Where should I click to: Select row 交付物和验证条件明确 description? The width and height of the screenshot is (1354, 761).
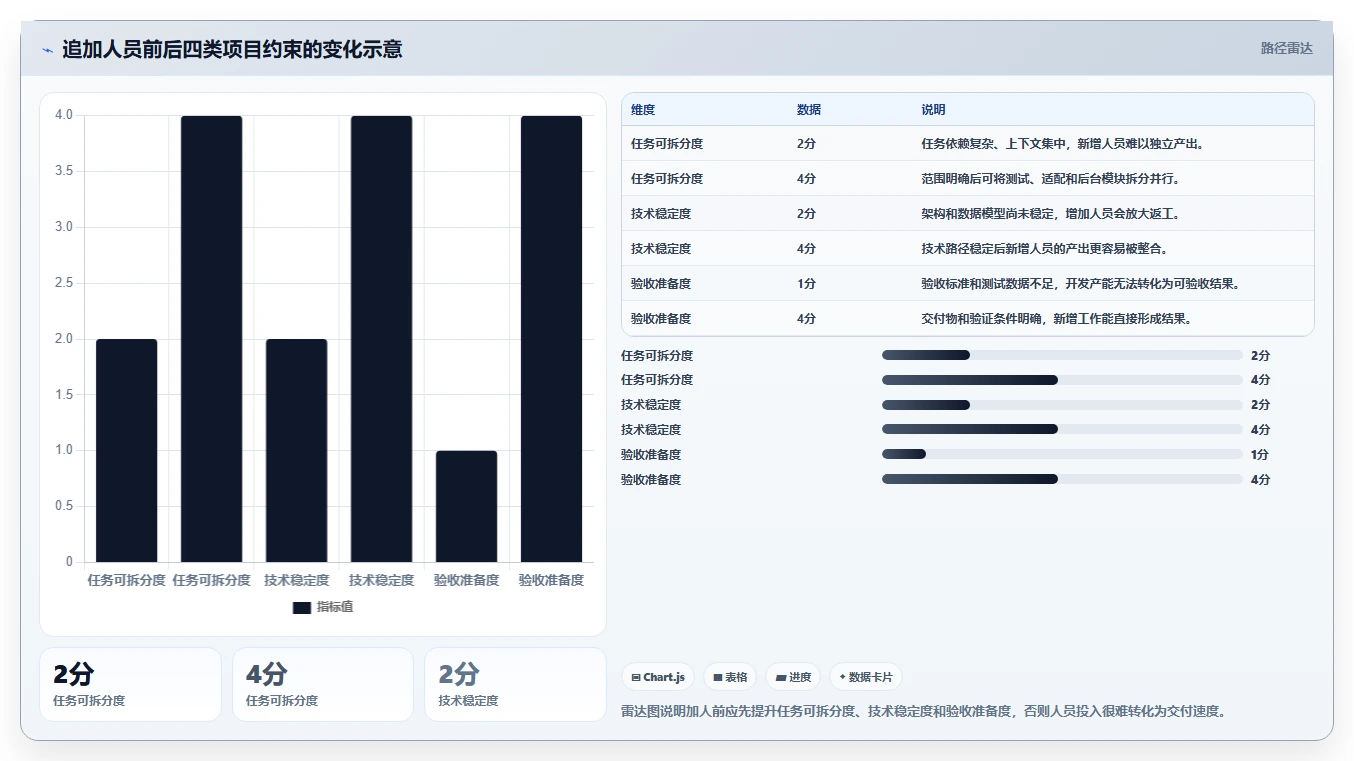[x=1056, y=318]
